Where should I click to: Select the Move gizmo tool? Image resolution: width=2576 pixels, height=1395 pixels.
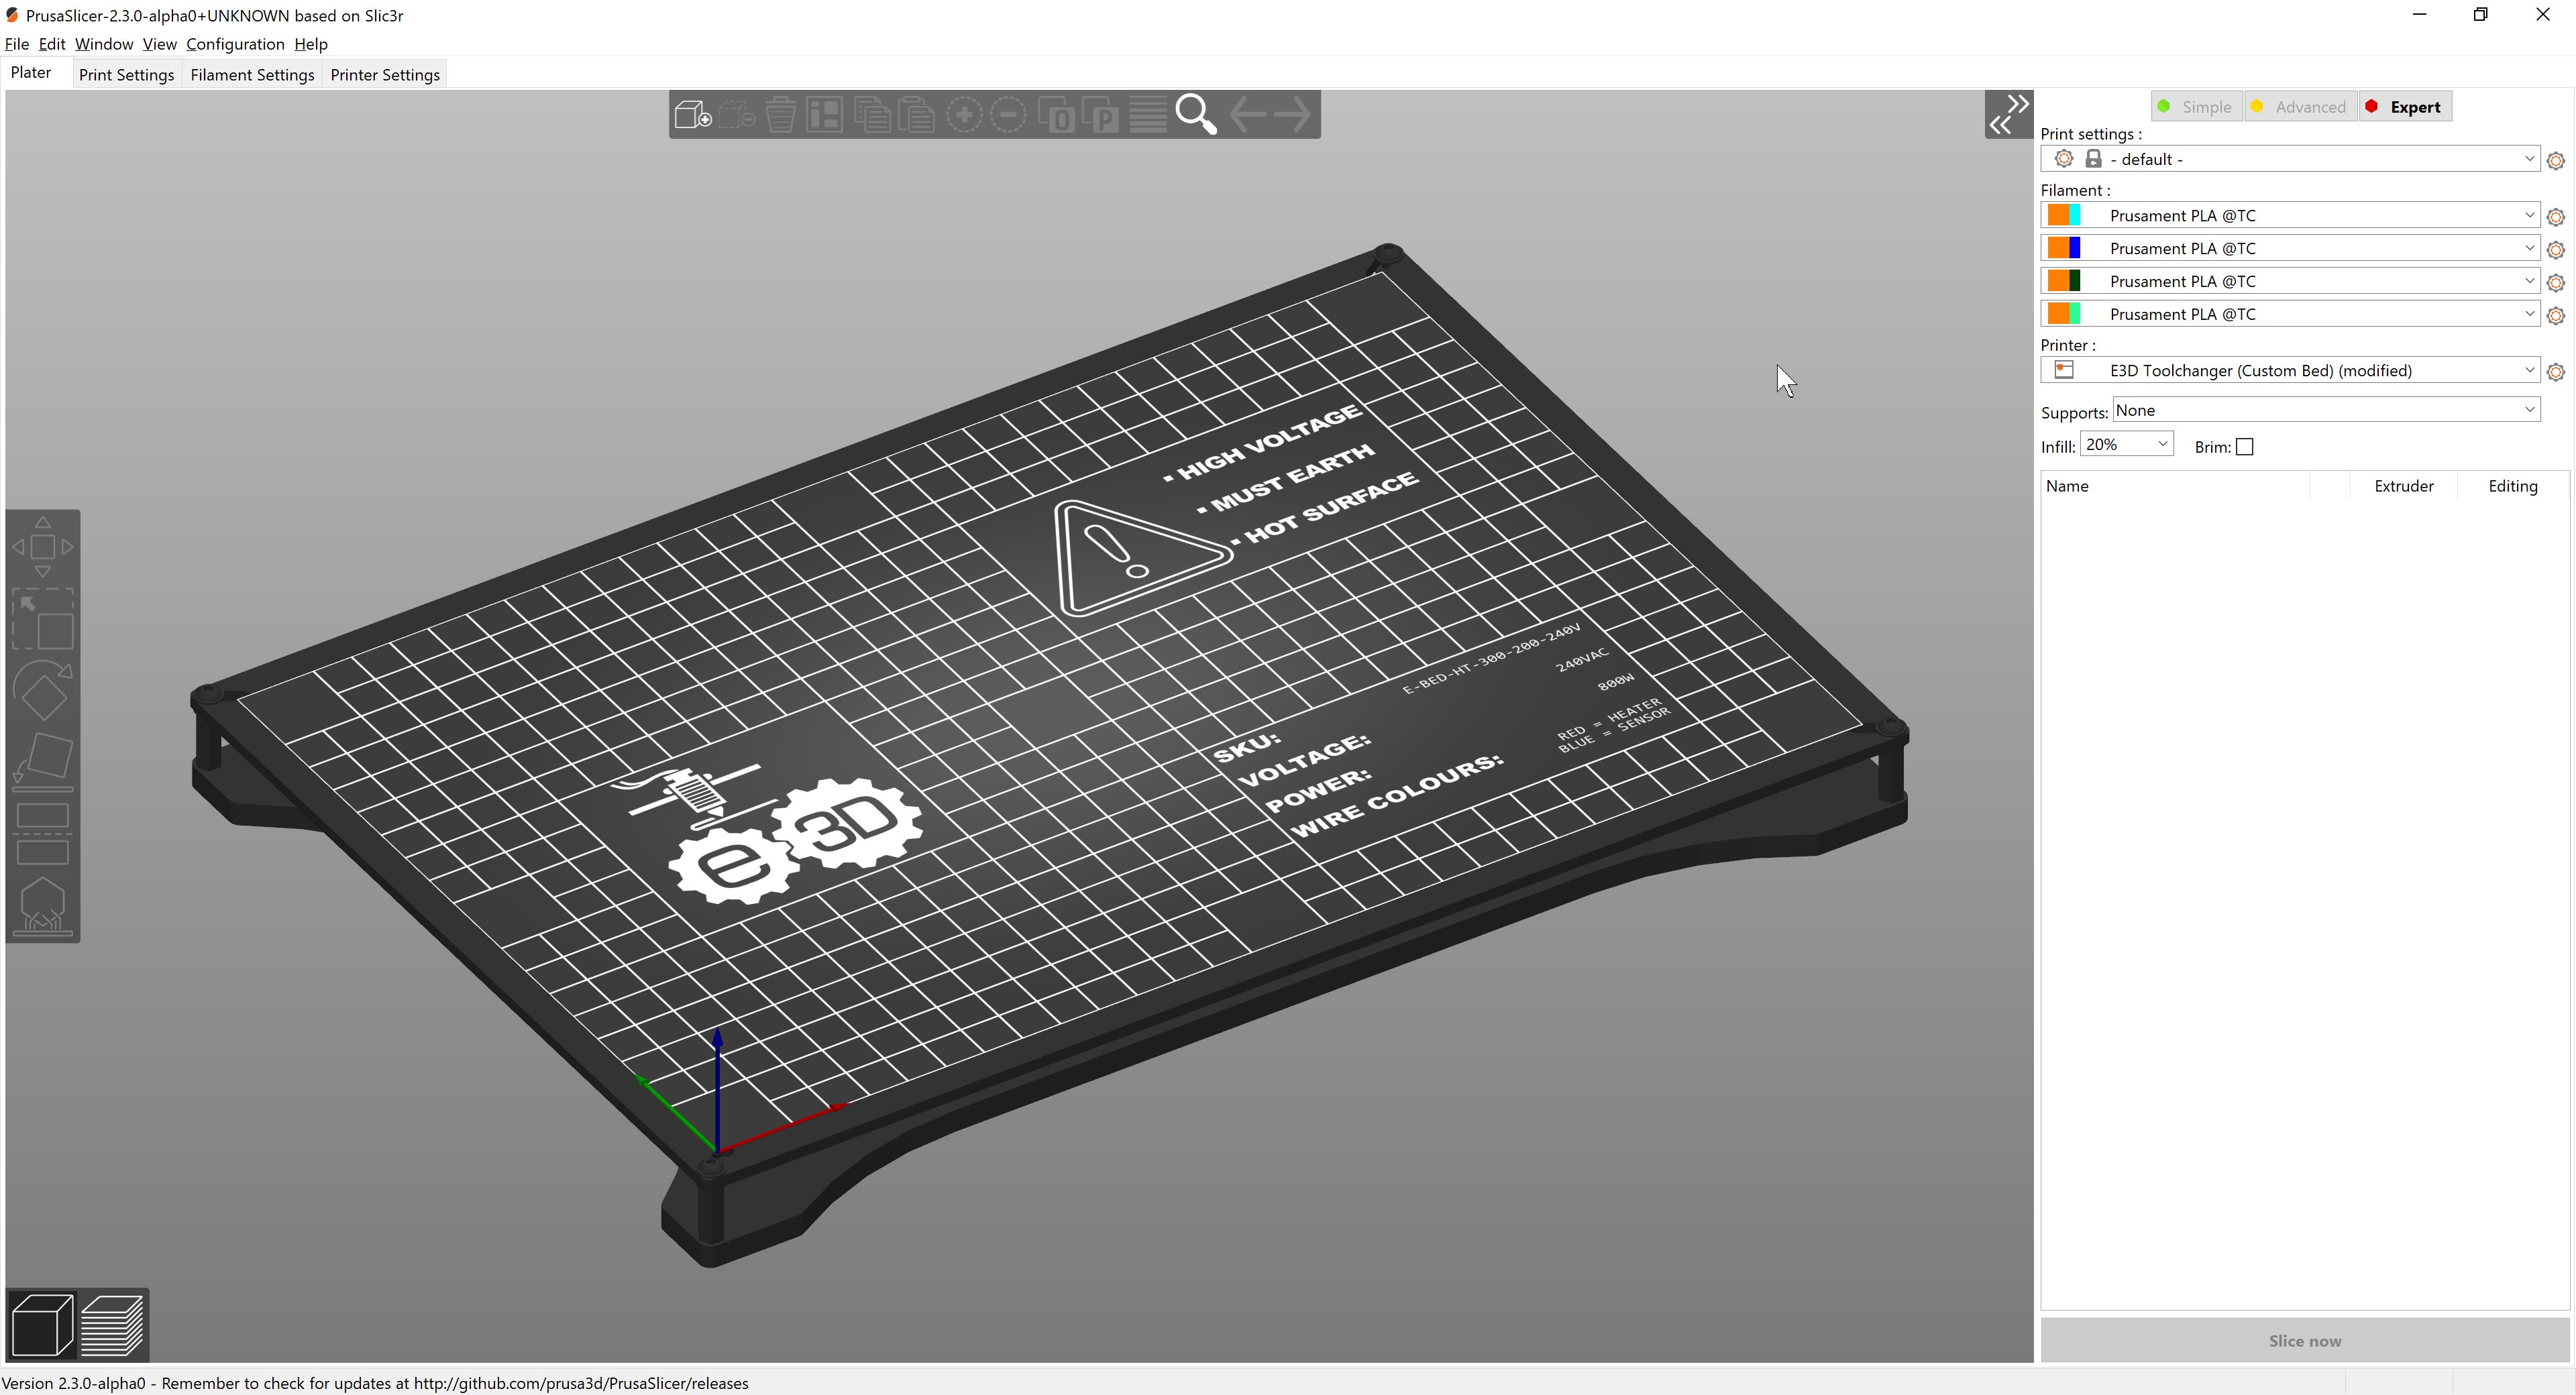[43, 547]
